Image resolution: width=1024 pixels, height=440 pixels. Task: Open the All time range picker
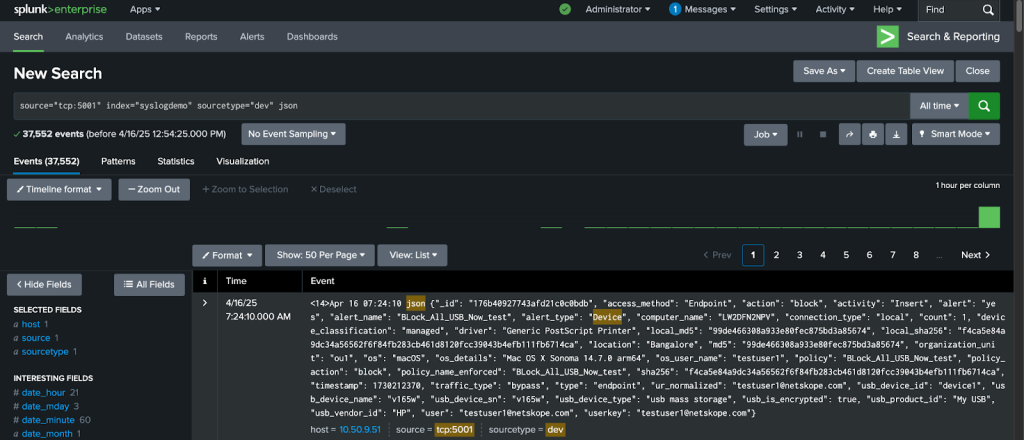939,105
